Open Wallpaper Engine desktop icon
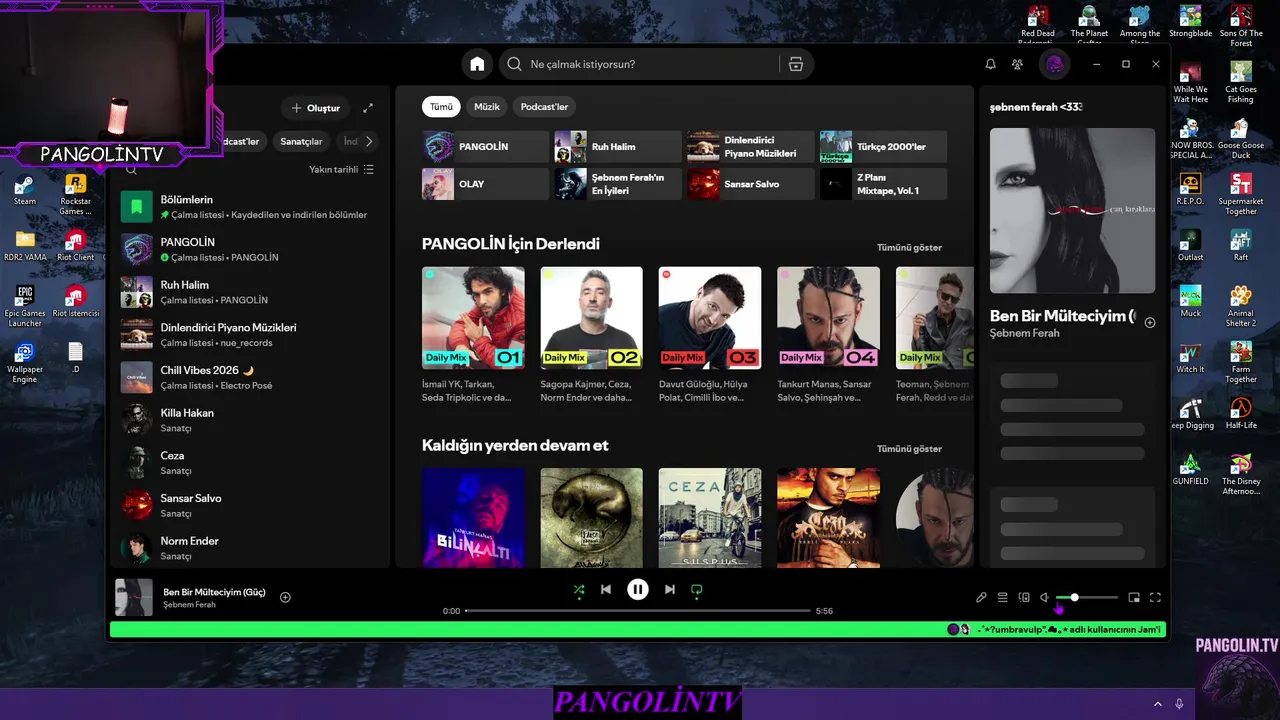Image resolution: width=1280 pixels, height=720 pixels. 25,362
